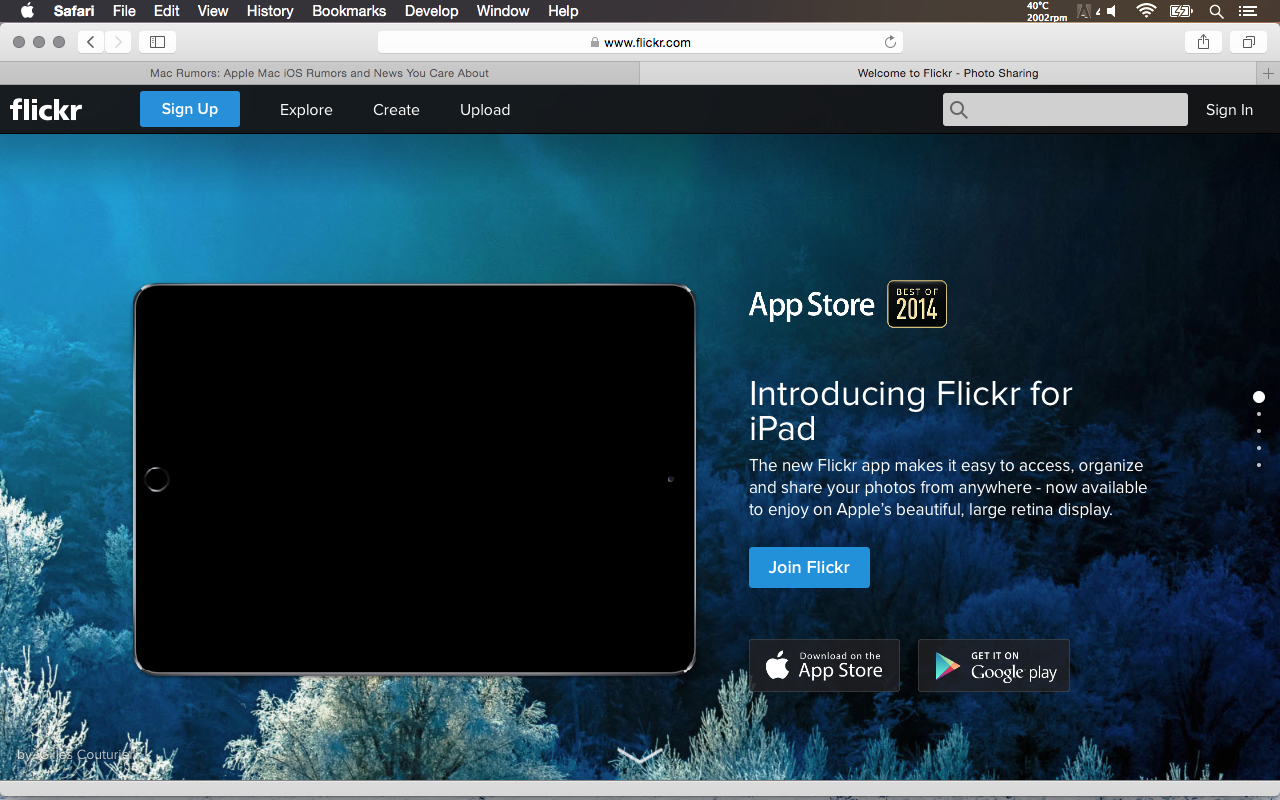Check the battery status icon
Image resolution: width=1280 pixels, height=800 pixels.
tap(1181, 11)
